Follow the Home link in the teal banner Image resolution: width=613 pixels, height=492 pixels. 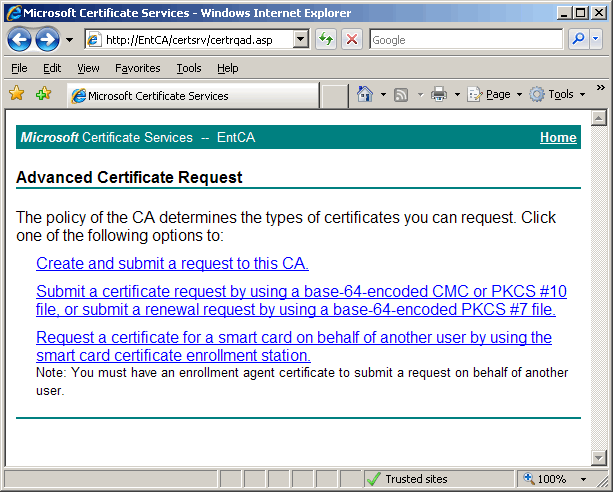point(558,137)
